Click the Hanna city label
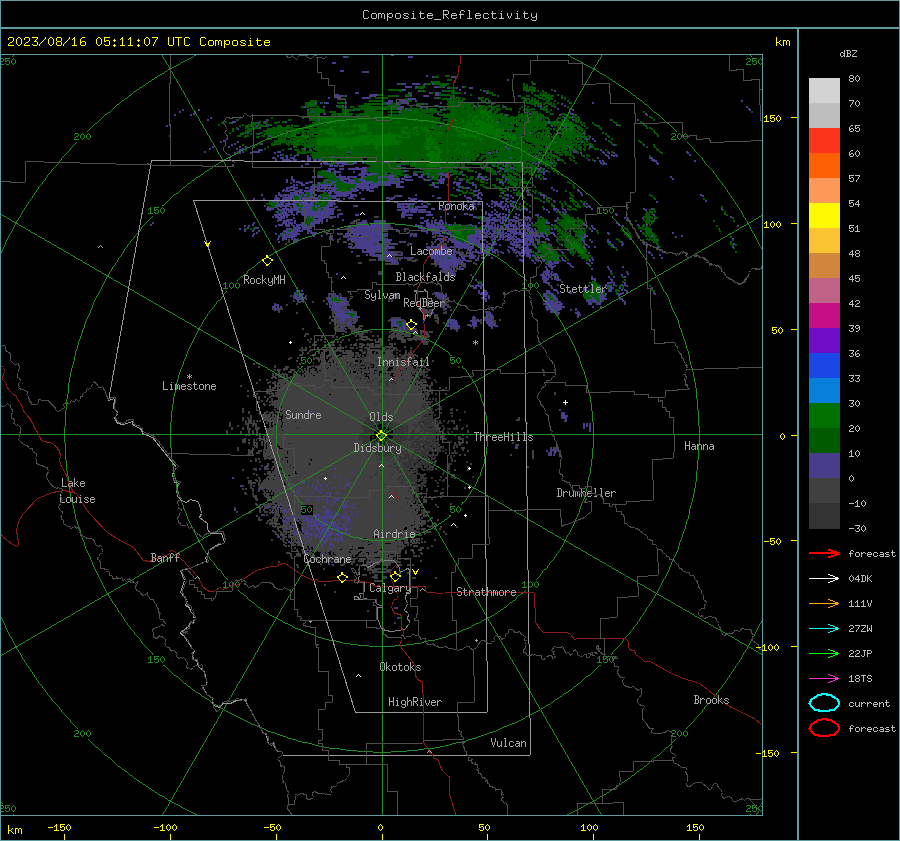This screenshot has height=841, width=900. [699, 446]
